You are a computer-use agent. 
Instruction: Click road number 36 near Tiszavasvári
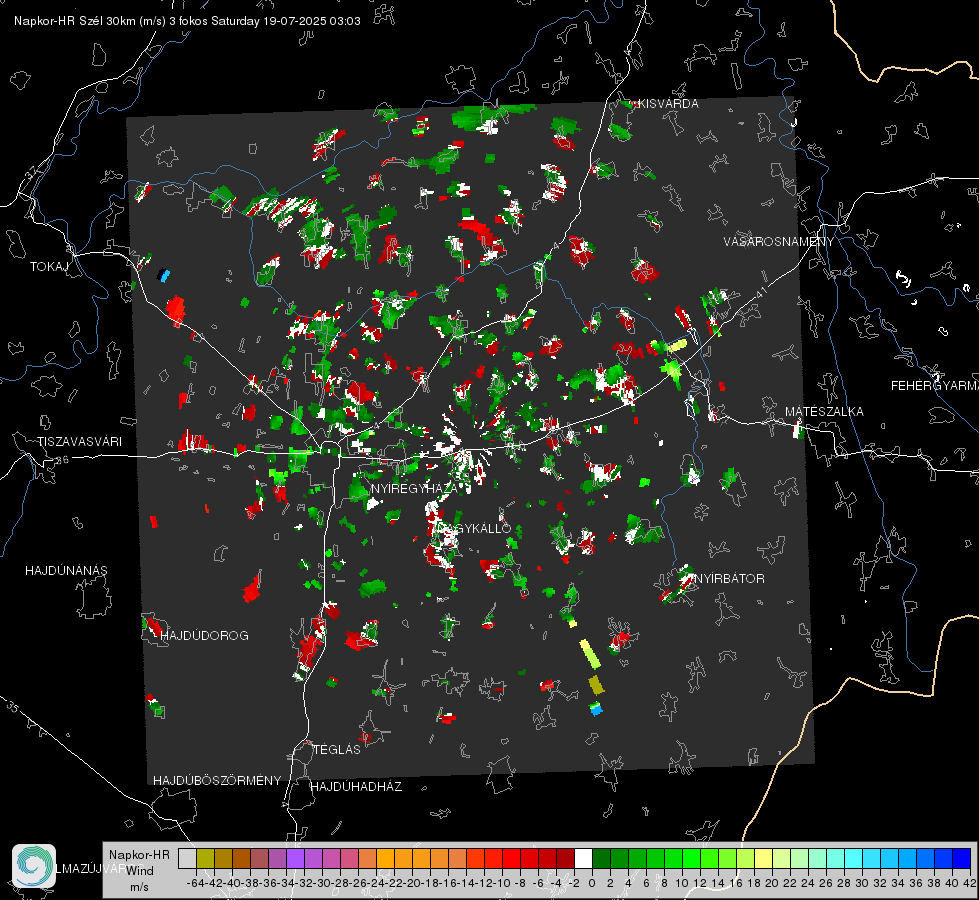[62, 460]
